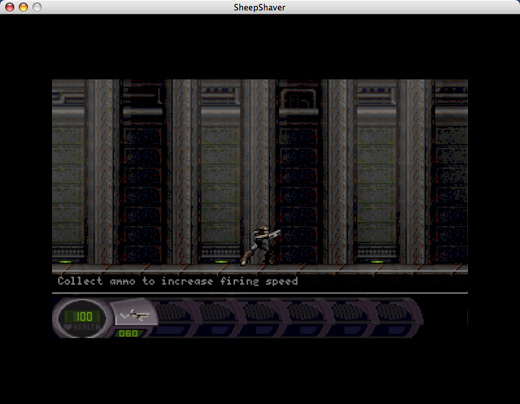This screenshot has width=520, height=404.
Task: Minimize SheepShaver with the yellow button
Action: click(23, 7)
